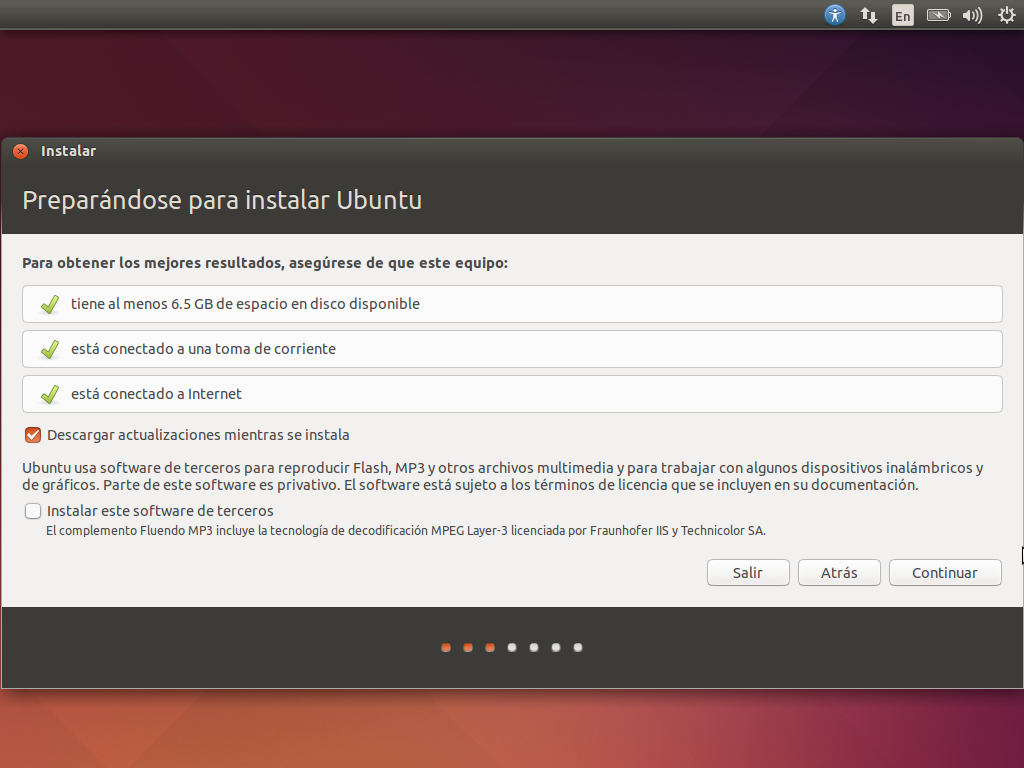The height and width of the screenshot is (768, 1024).
Task: Open the sound volume indicator
Action: (972, 15)
